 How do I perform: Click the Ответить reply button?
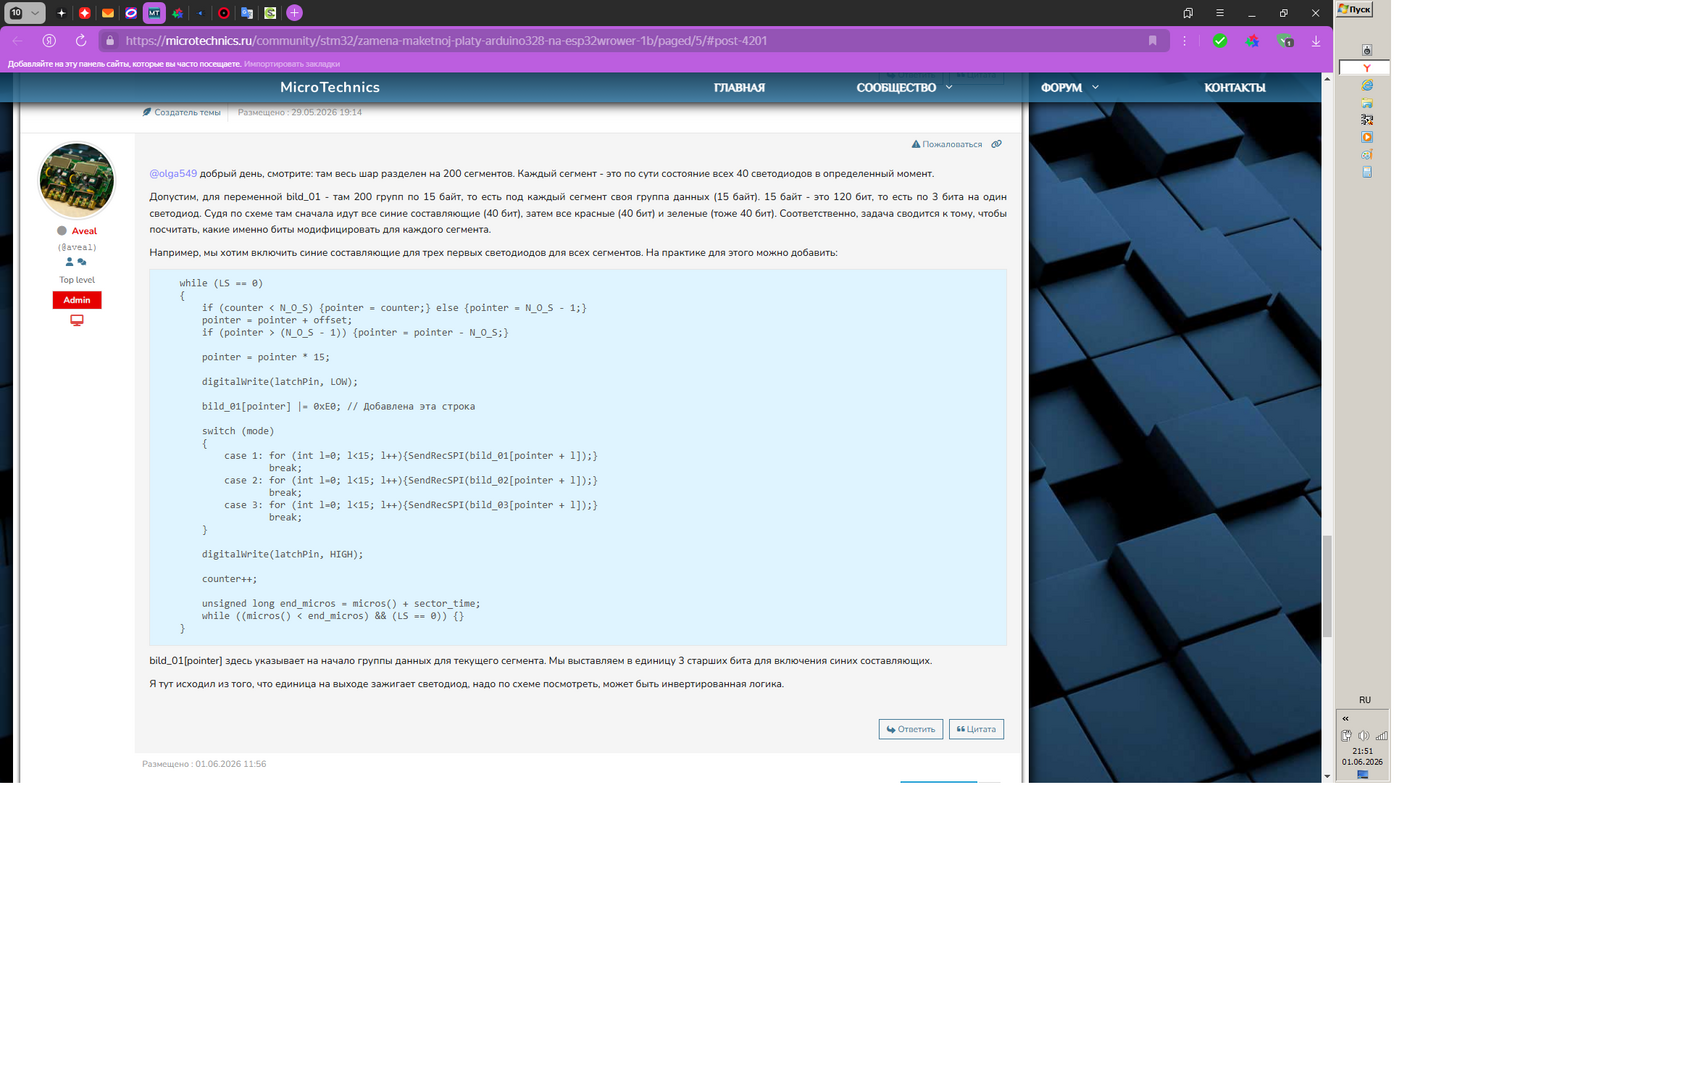click(911, 729)
